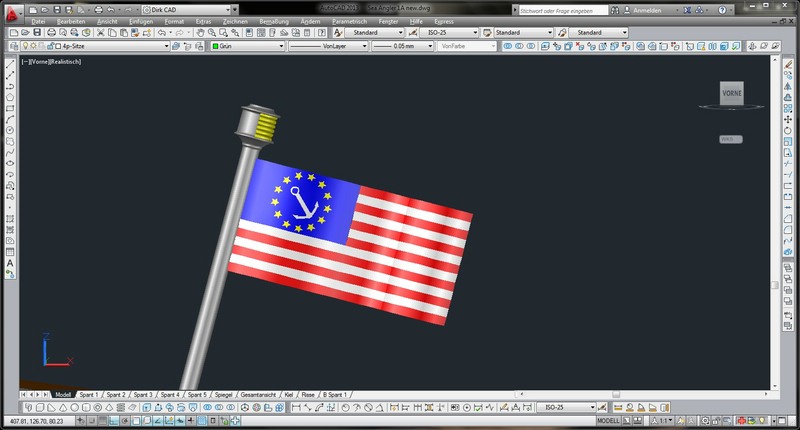Toggle Snap mode in status bar

point(92,421)
